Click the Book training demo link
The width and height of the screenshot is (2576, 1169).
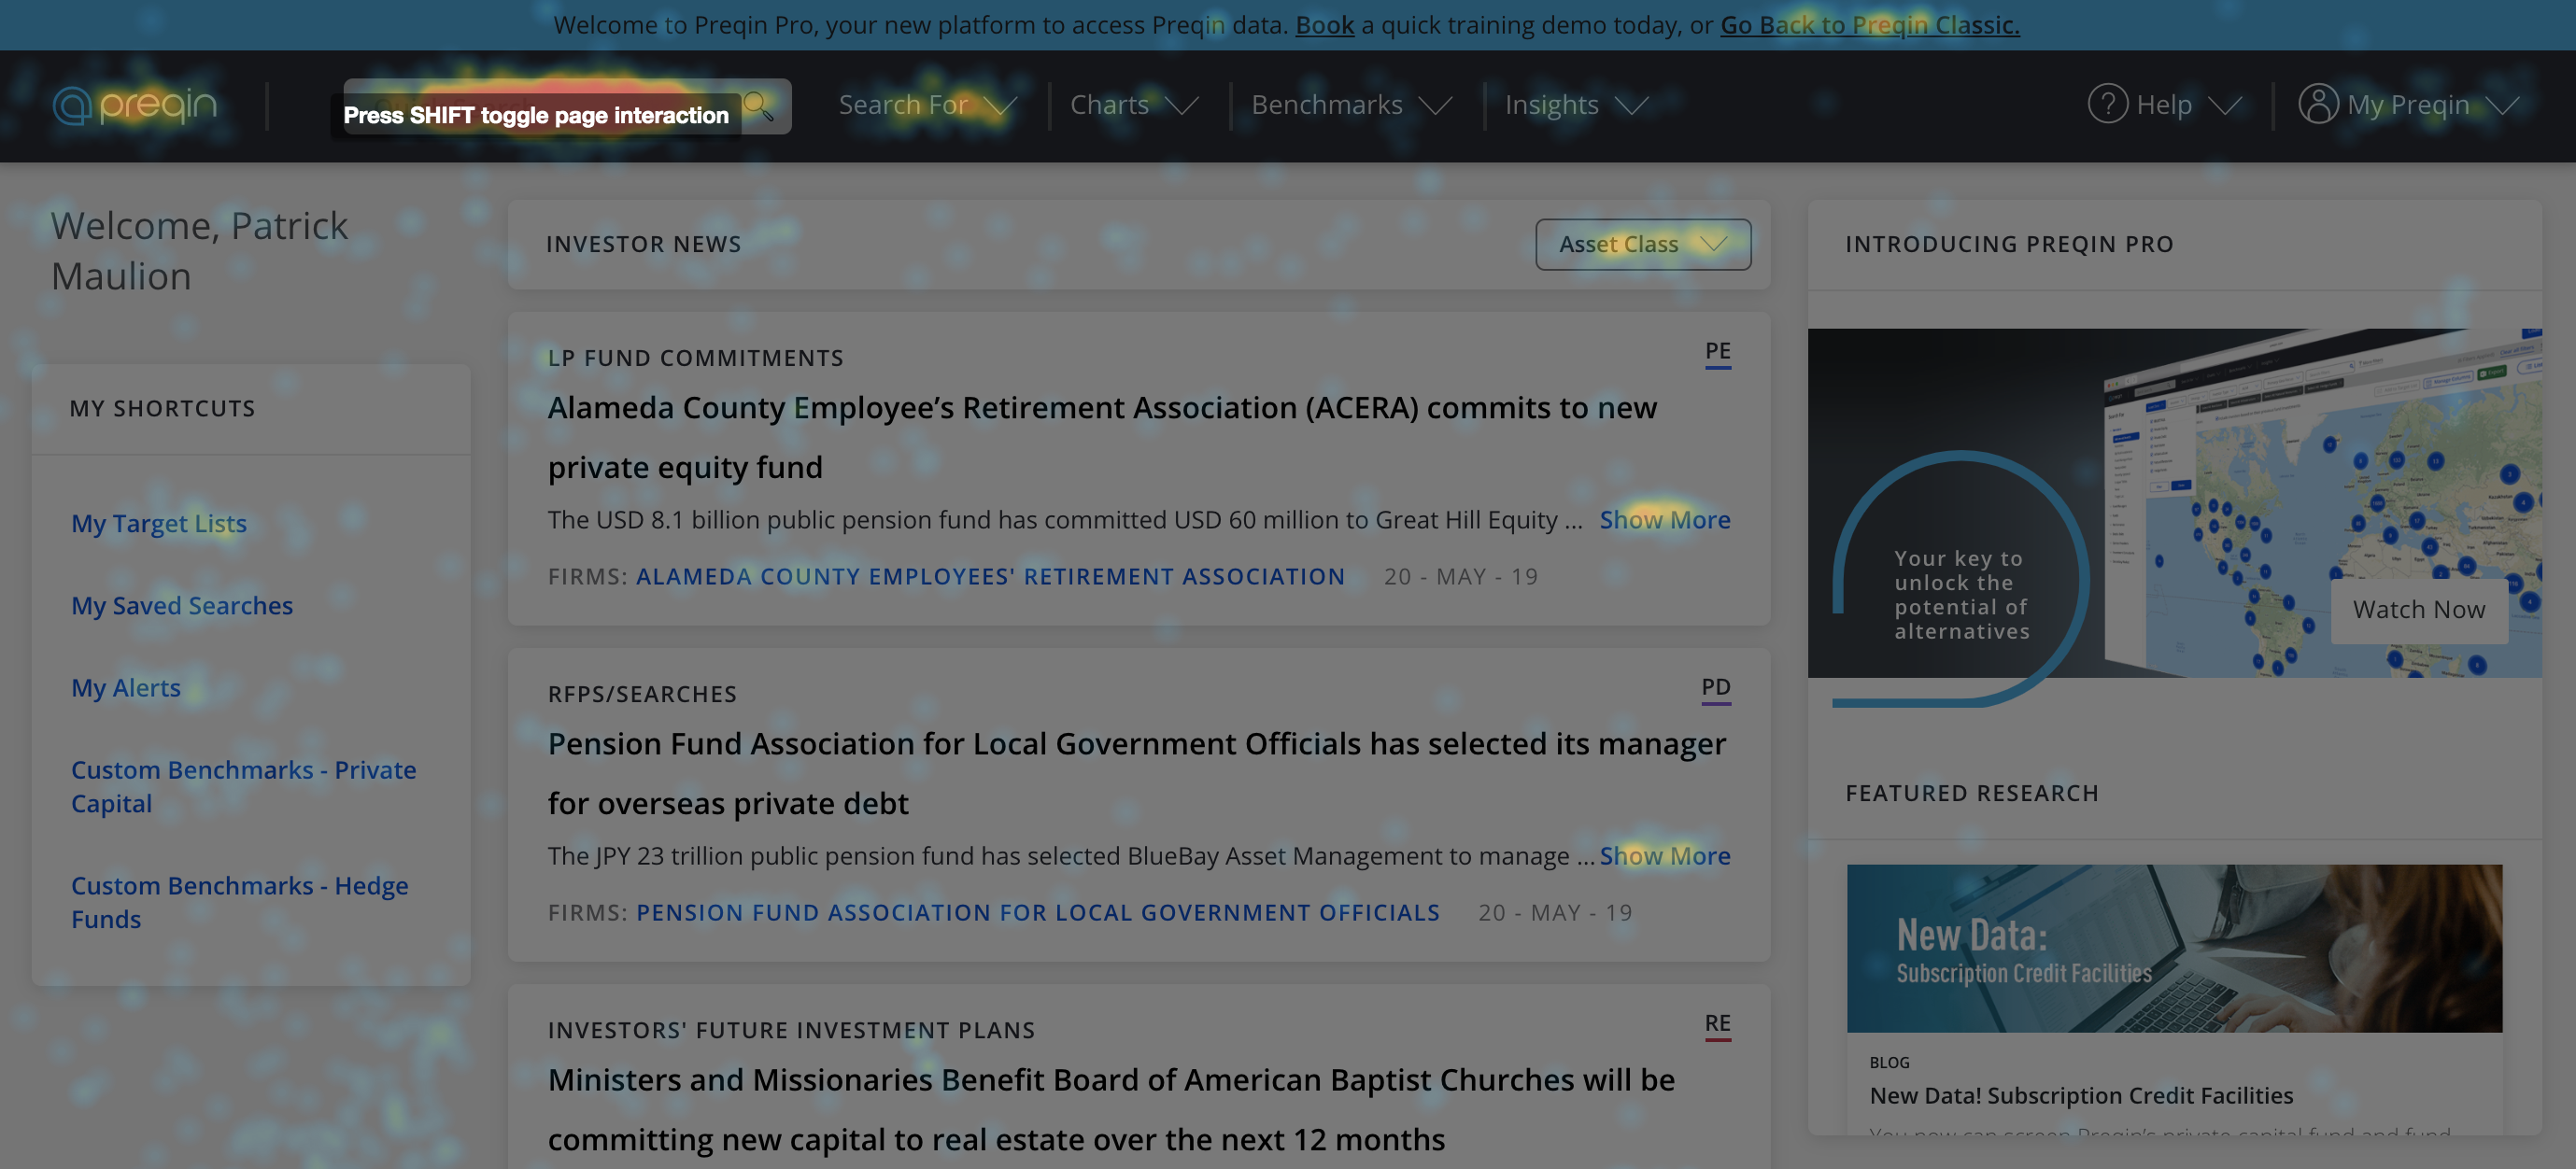[x=1324, y=25]
